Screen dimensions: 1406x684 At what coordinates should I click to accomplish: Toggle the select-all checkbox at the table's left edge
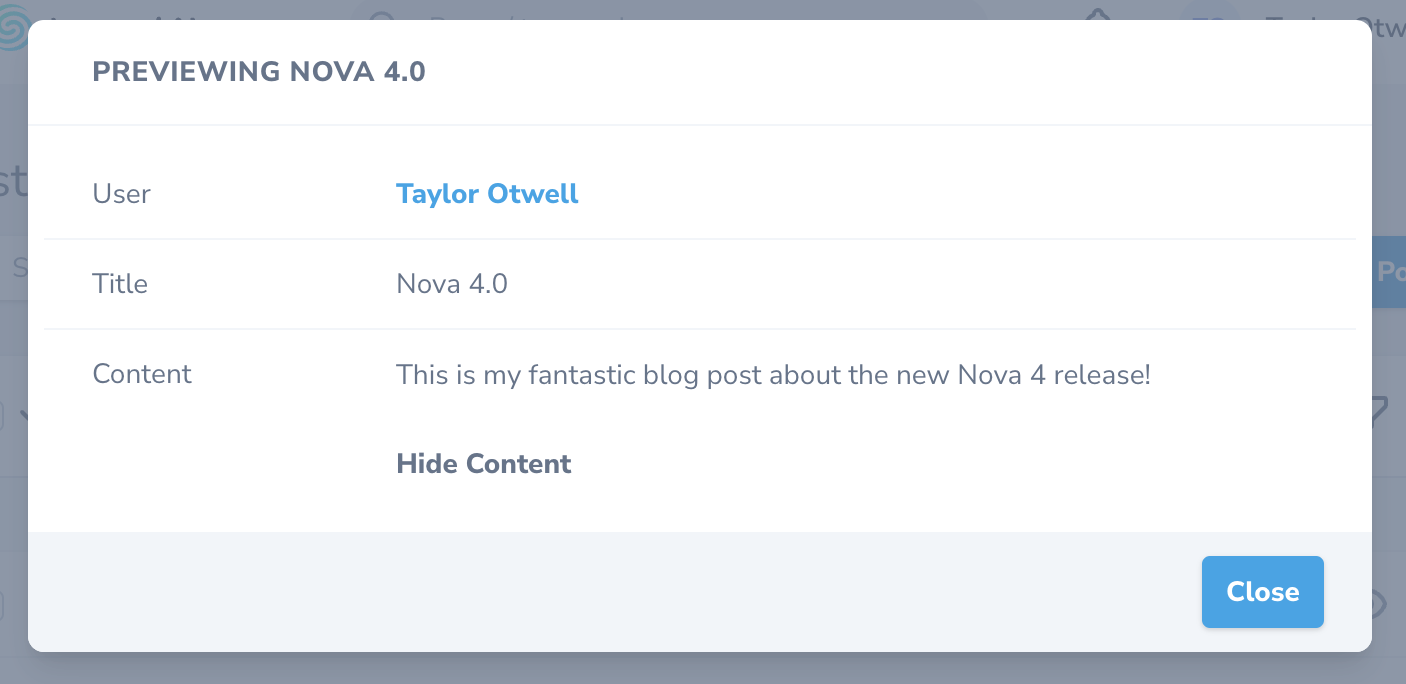coord(3,416)
